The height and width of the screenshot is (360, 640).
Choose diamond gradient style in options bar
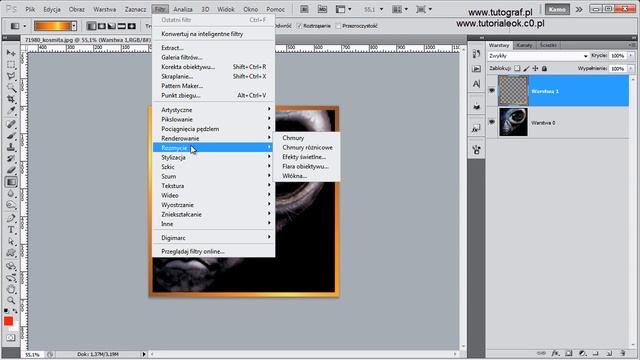pyautogui.click(x=131, y=26)
